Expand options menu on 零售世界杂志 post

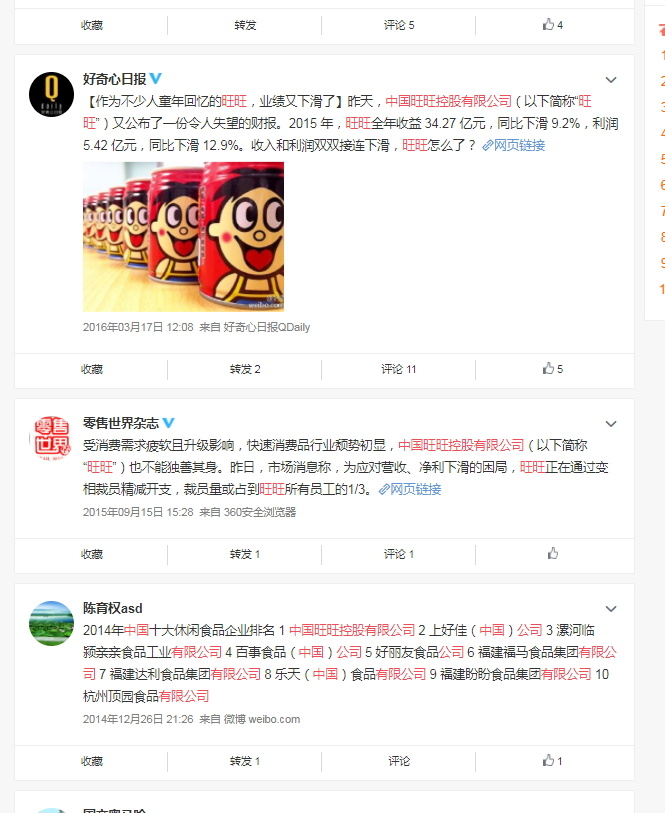pos(611,424)
